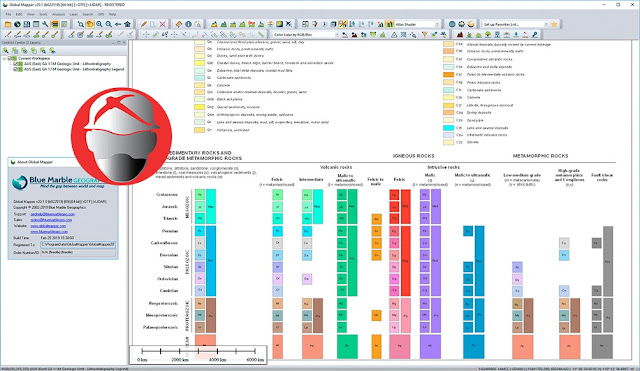Click the online data globe icon
The height and width of the screenshot is (371, 640).
coord(17,24)
